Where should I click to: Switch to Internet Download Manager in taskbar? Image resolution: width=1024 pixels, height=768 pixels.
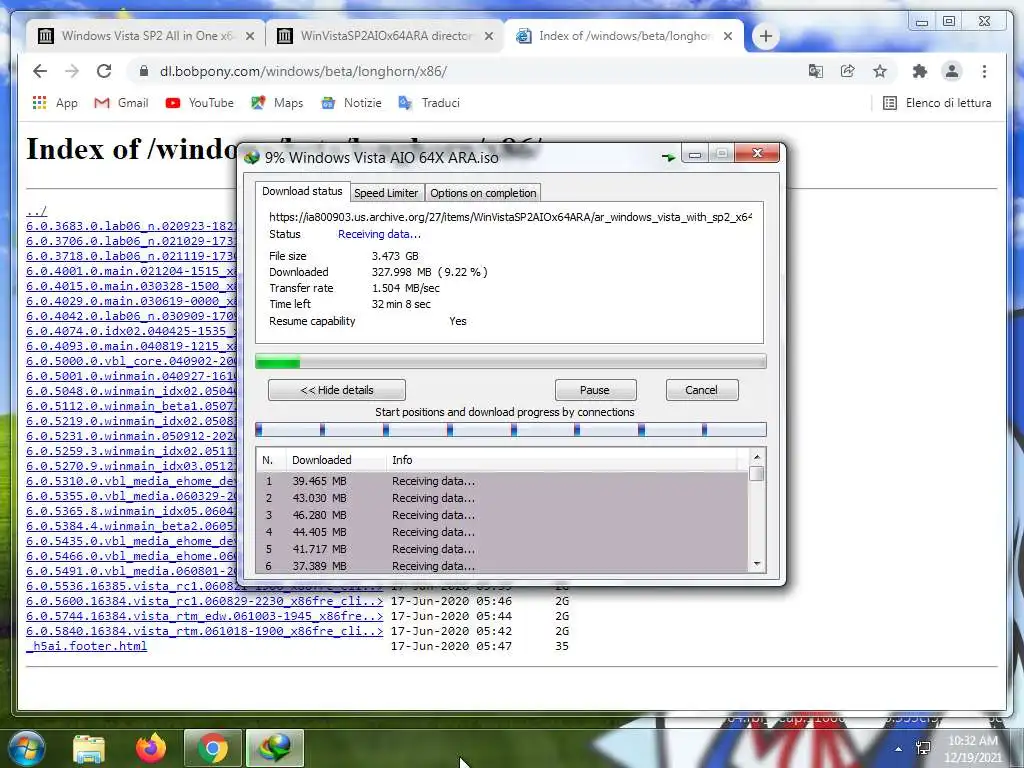click(x=274, y=748)
